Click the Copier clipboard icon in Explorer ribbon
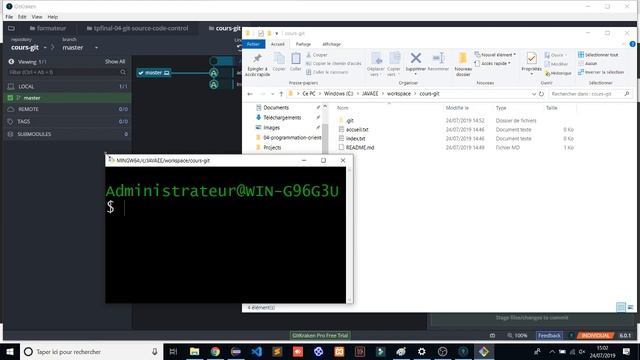640x360 pixels. [x=279, y=59]
